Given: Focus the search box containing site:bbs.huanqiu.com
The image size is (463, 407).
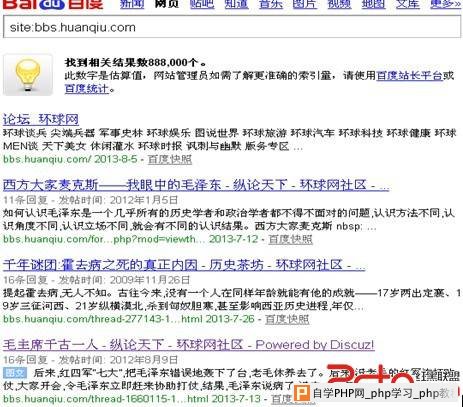Looking at the screenshot, I should pyautogui.click(x=232, y=27).
